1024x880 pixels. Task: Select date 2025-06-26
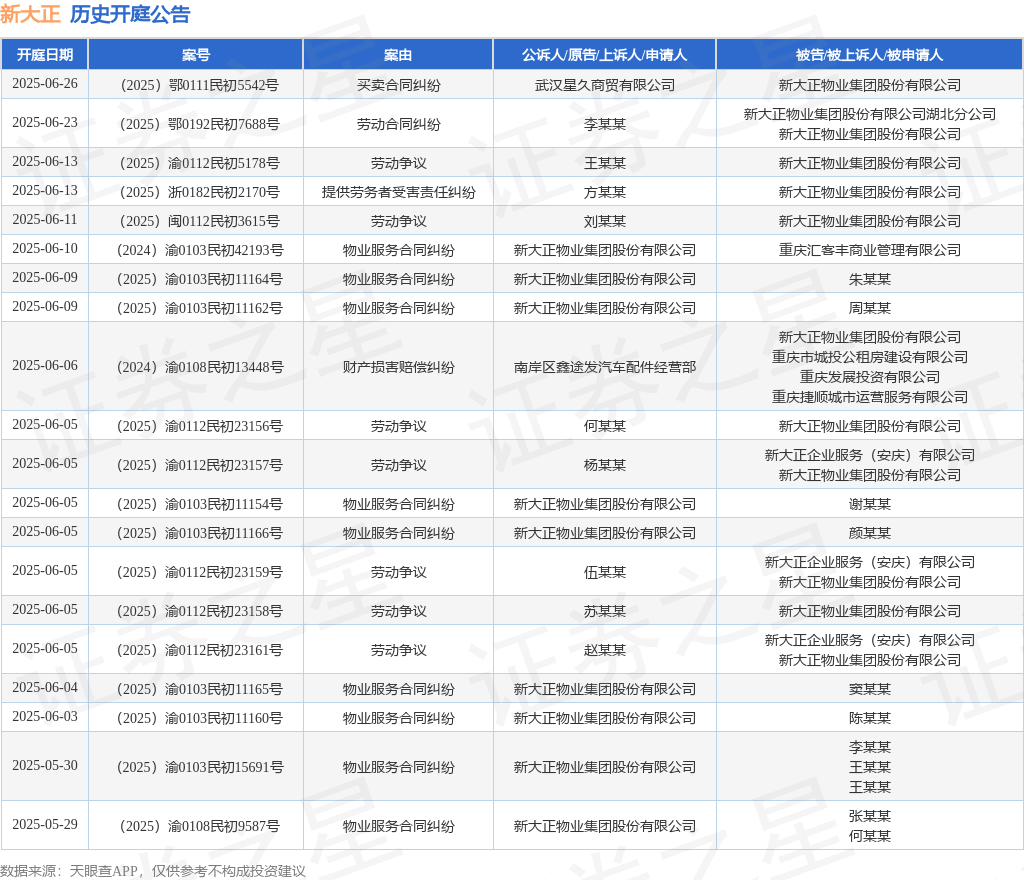coord(45,84)
